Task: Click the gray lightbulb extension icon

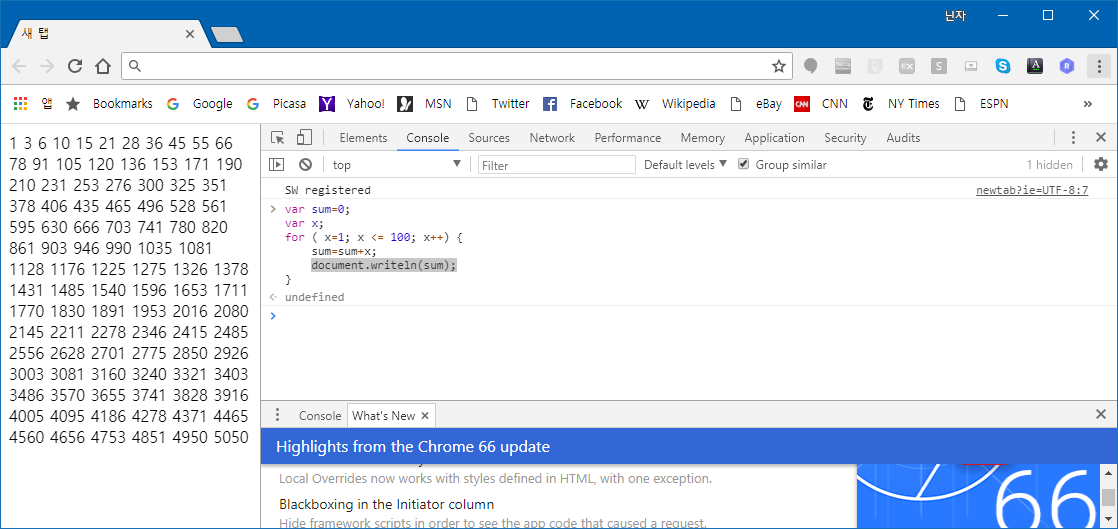Action: (x=875, y=66)
